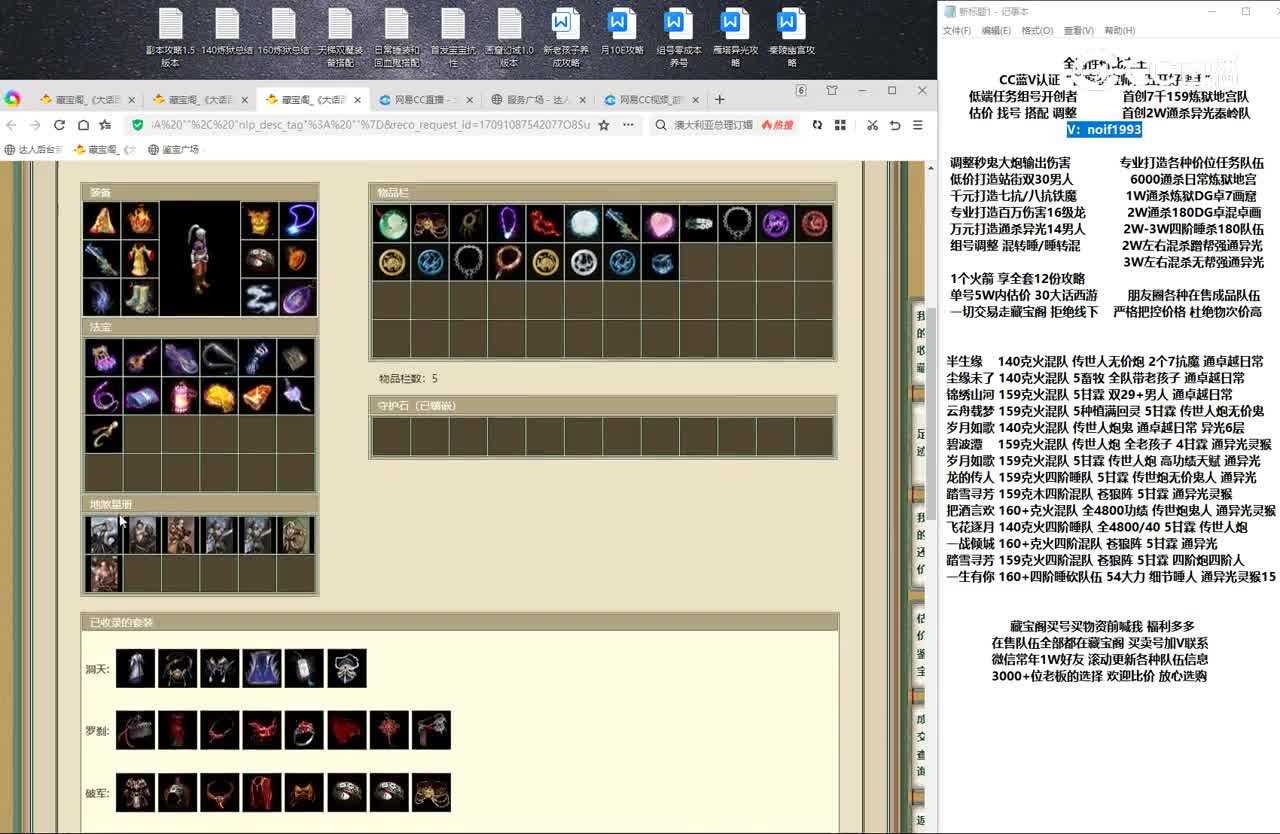Click the first item in the 破军 set row
Viewport: 1280px width, 834px height.
click(135, 793)
